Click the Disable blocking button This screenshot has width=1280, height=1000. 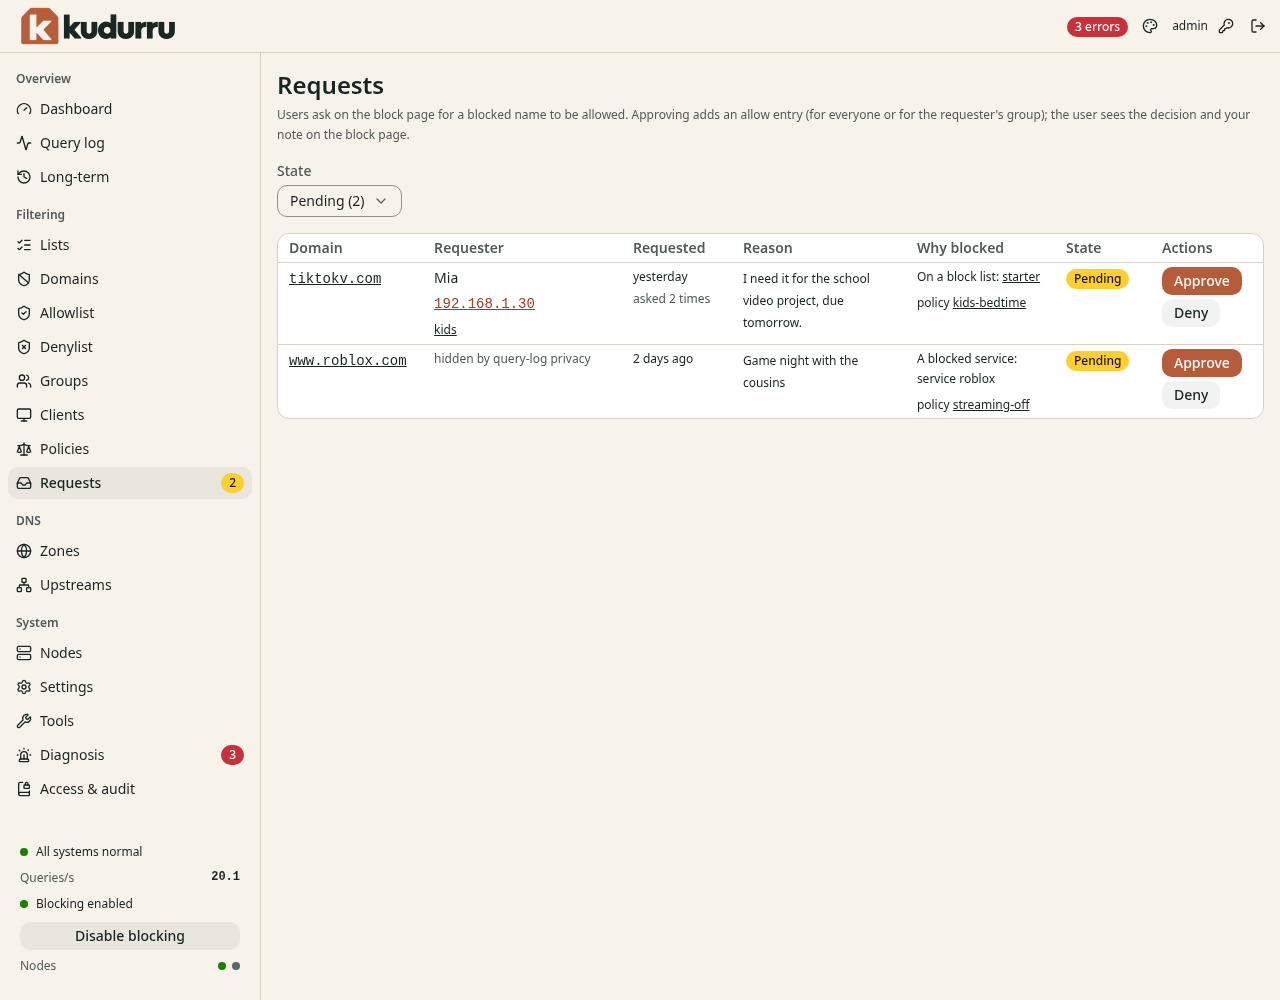pos(130,936)
